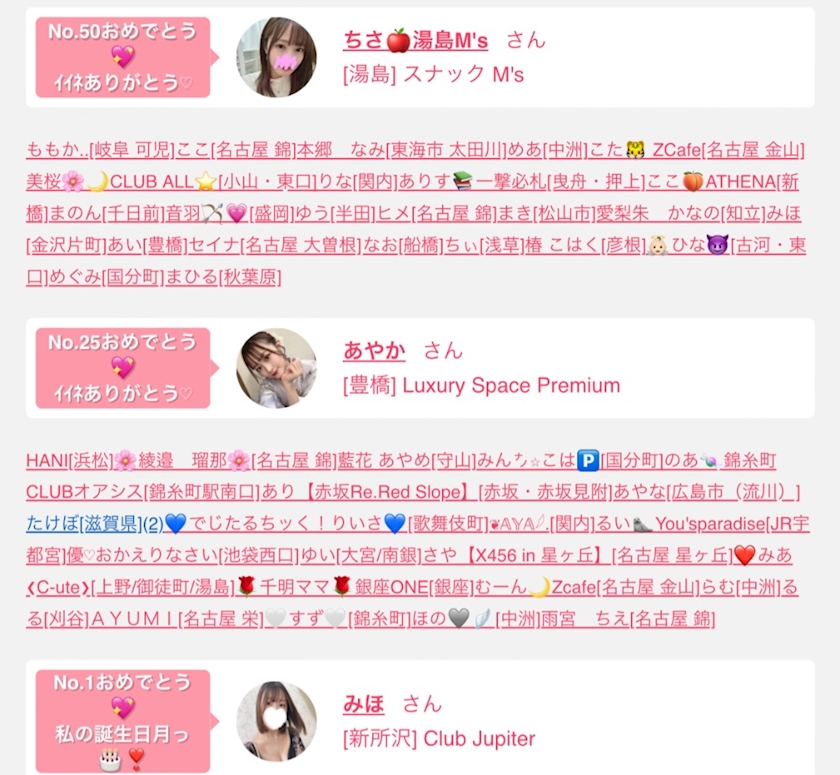Click the crescent moon emoji before Zcafe

click(x=539, y=588)
